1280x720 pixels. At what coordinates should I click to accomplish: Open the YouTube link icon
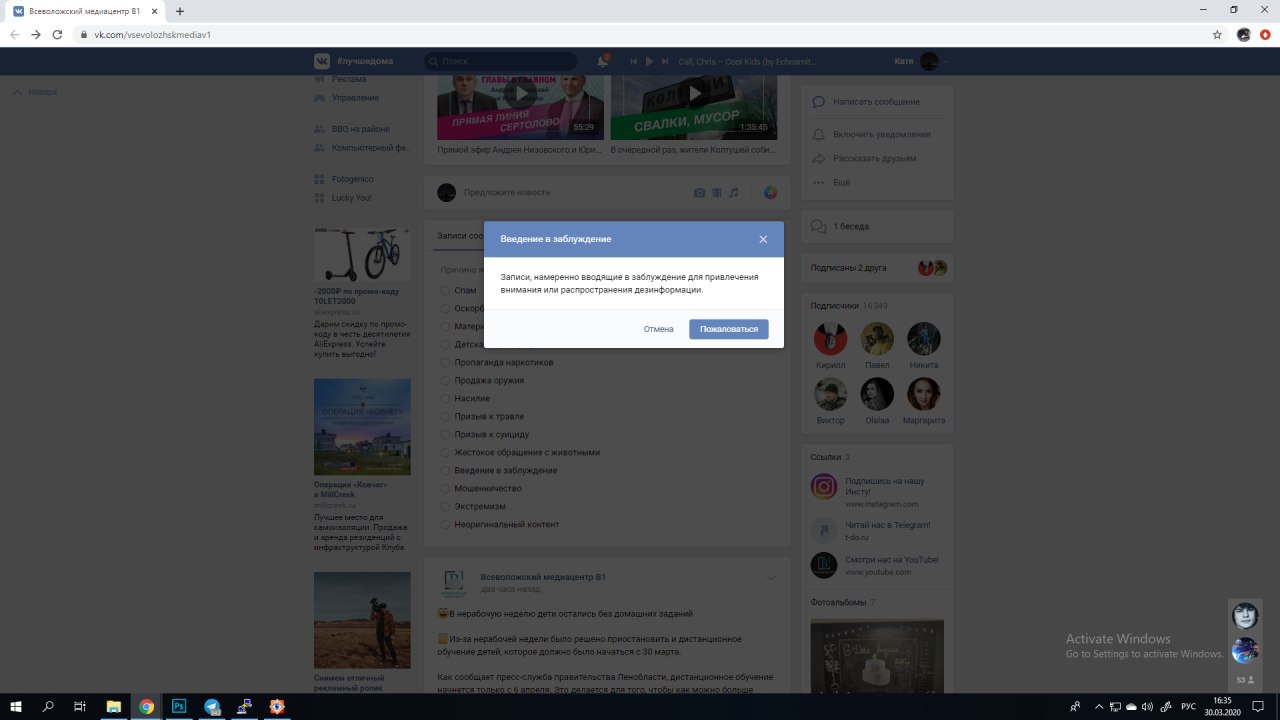824,565
